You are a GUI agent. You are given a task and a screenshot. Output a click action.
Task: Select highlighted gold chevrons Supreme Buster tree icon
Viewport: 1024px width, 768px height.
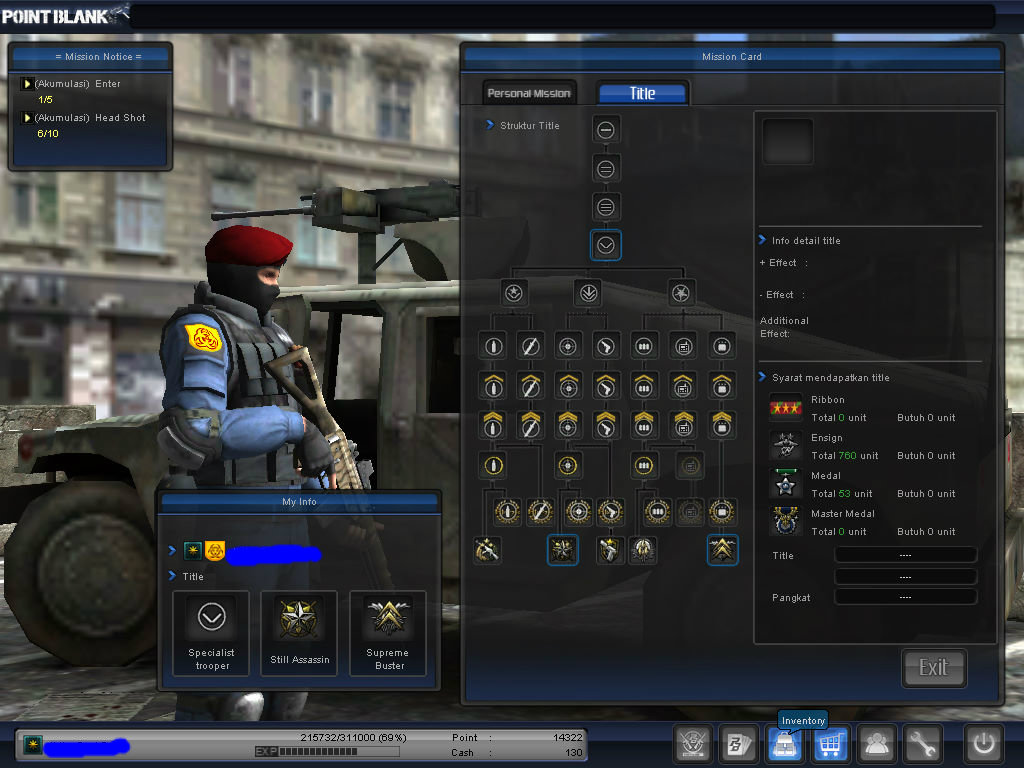click(722, 551)
